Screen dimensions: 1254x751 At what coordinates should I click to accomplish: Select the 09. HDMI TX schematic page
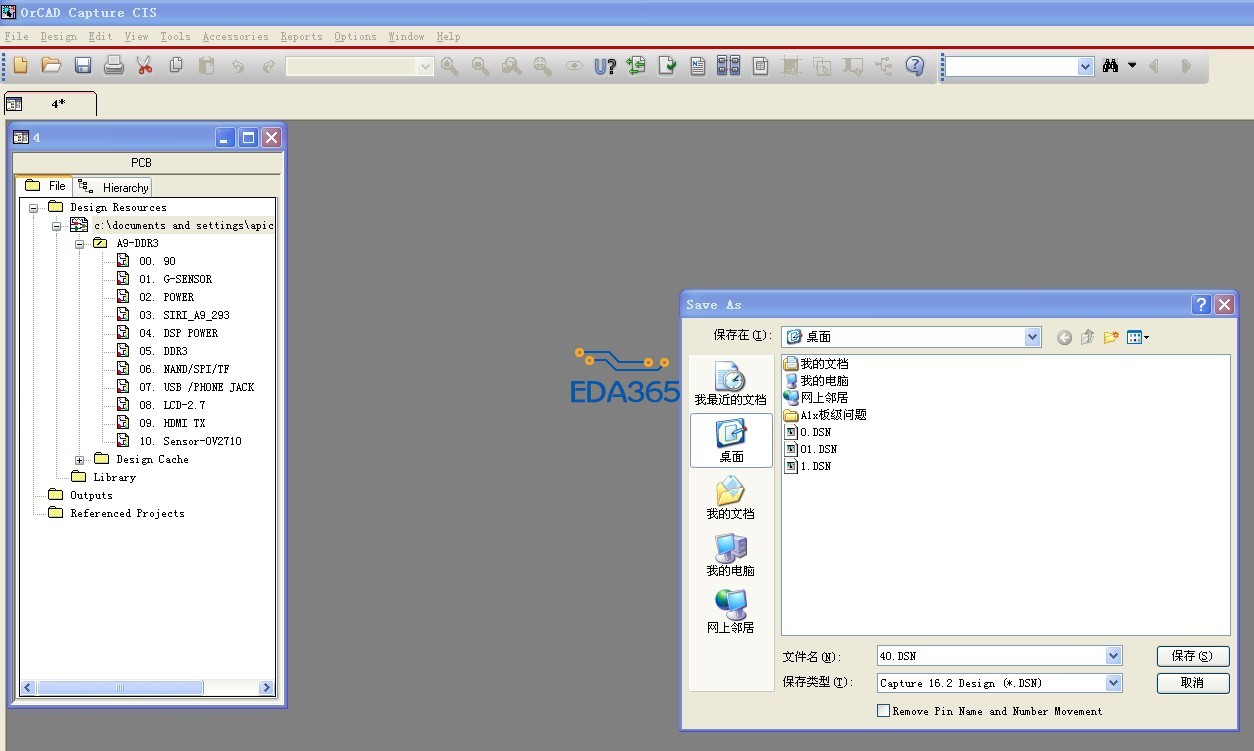point(172,423)
